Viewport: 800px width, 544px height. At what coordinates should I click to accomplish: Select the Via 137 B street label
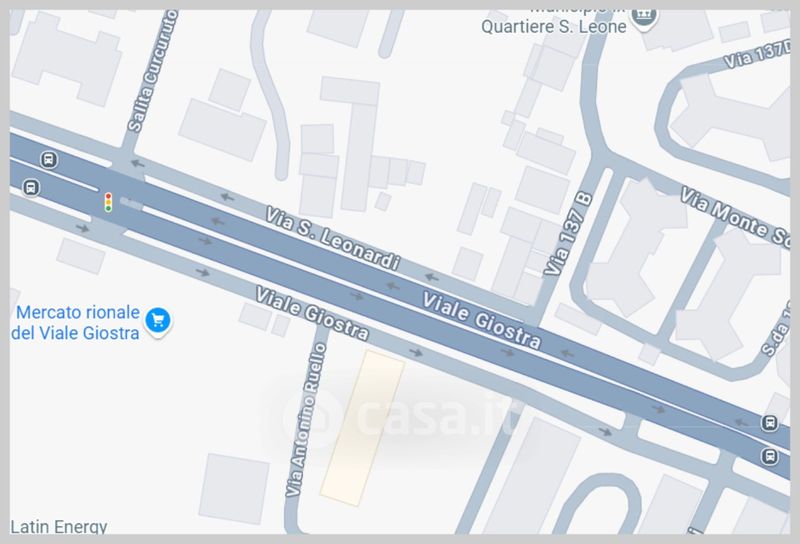(x=568, y=234)
